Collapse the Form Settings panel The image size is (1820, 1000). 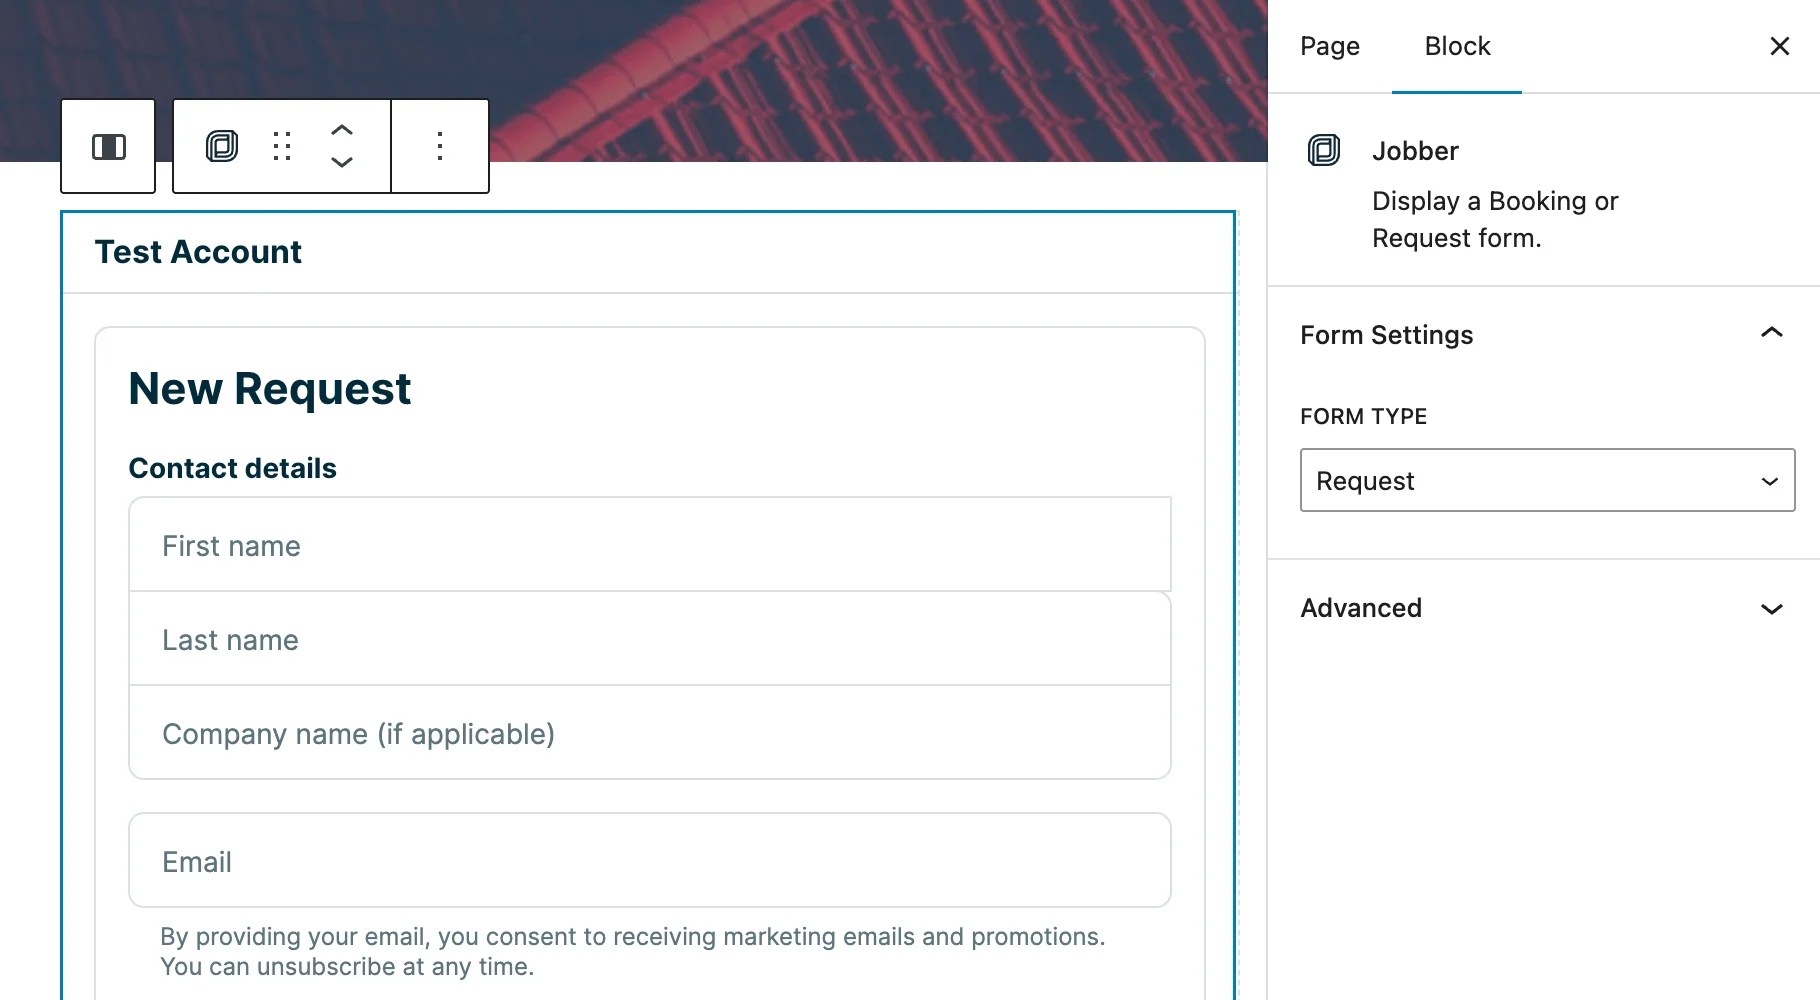tap(1544, 334)
